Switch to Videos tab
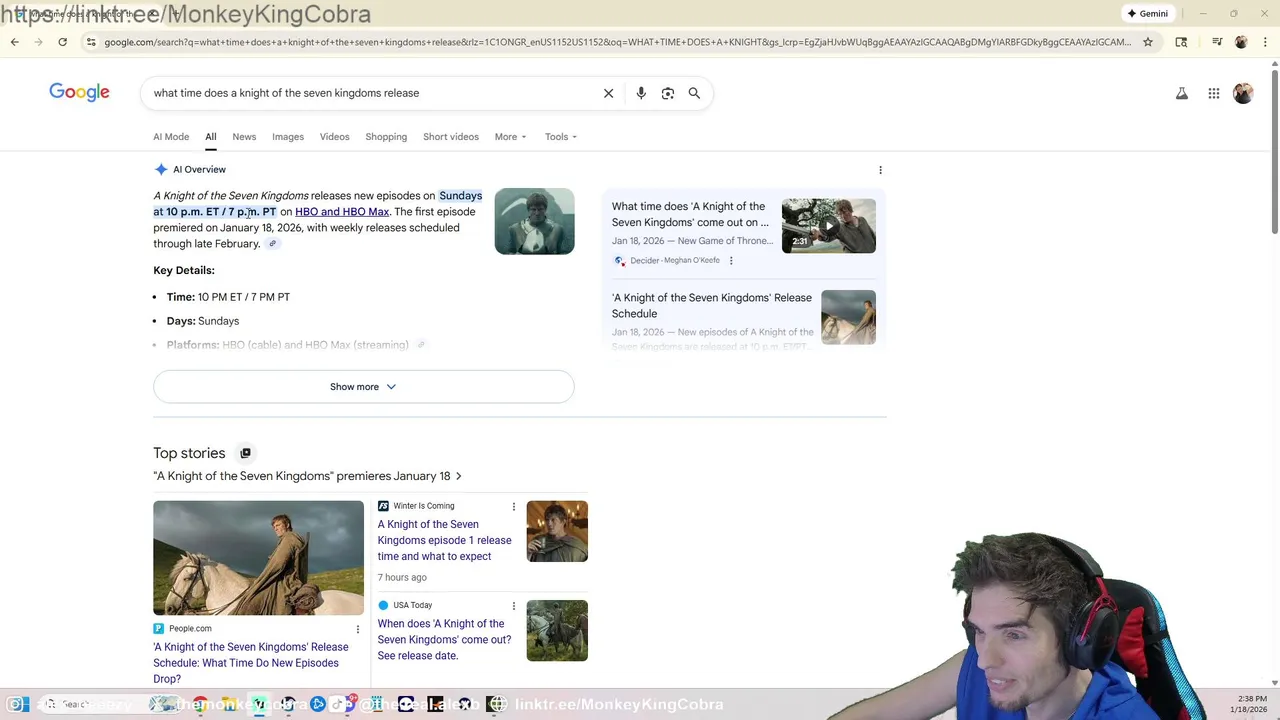 coord(334,137)
